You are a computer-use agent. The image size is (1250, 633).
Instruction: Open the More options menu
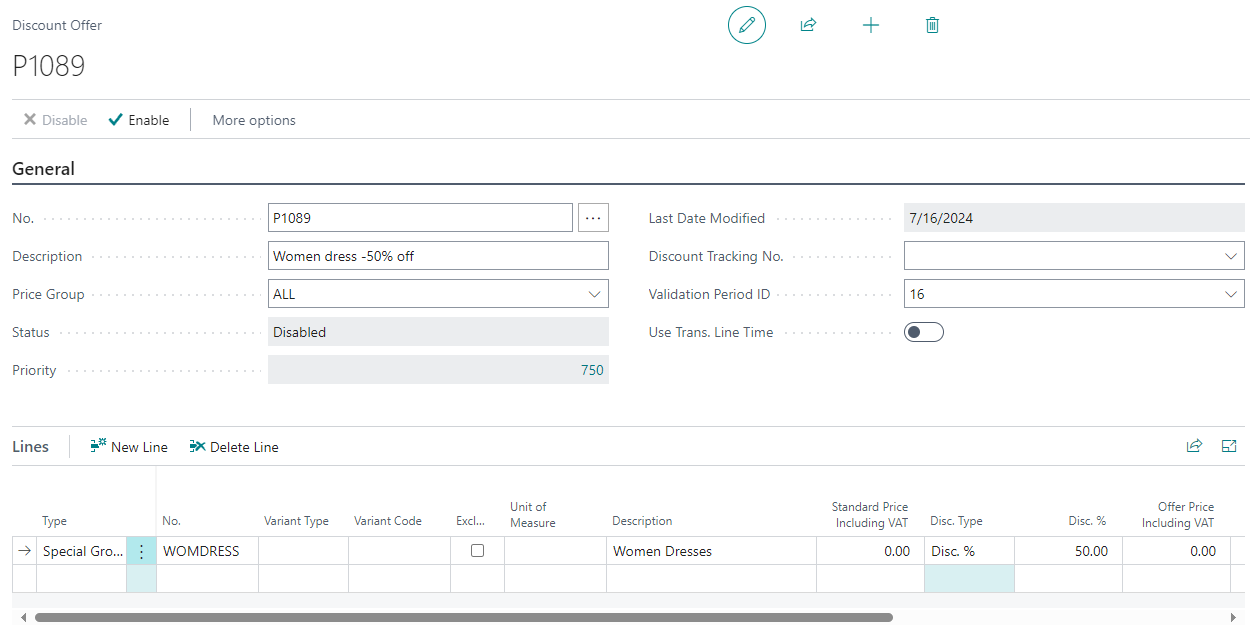point(254,120)
